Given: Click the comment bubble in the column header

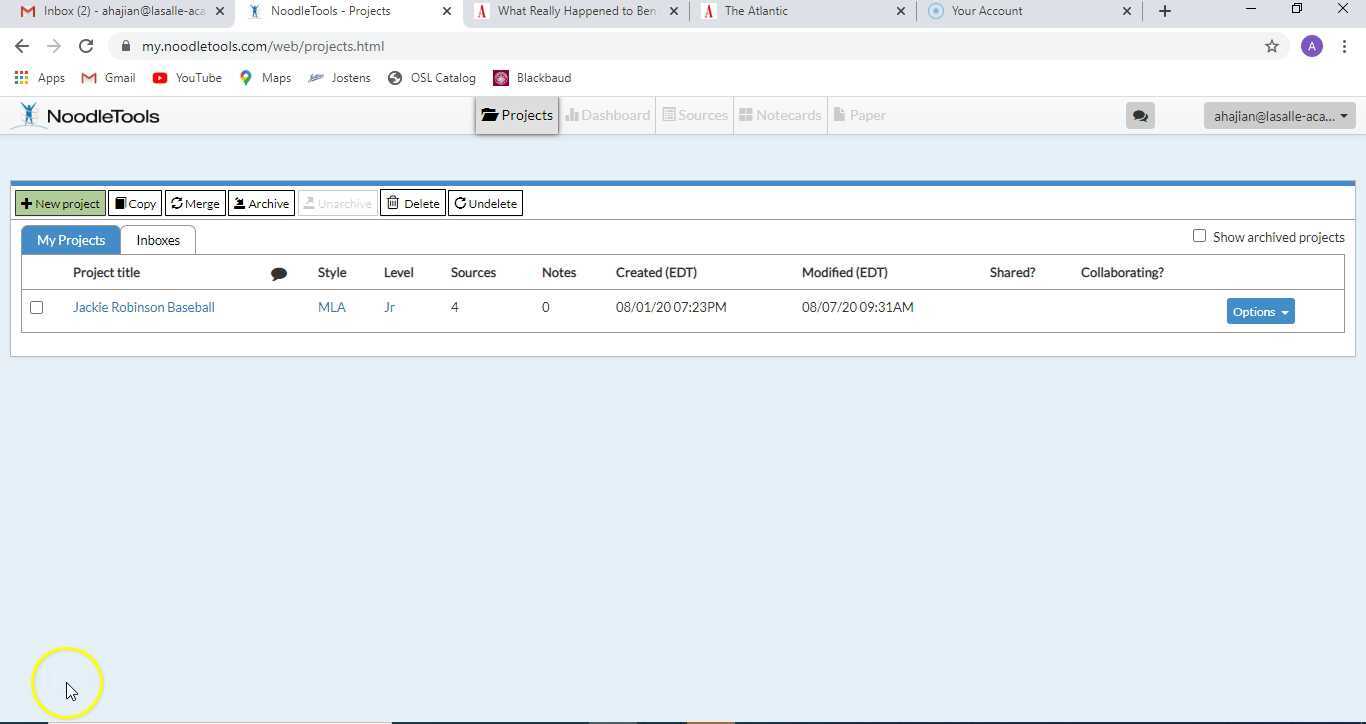Looking at the screenshot, I should (x=279, y=273).
